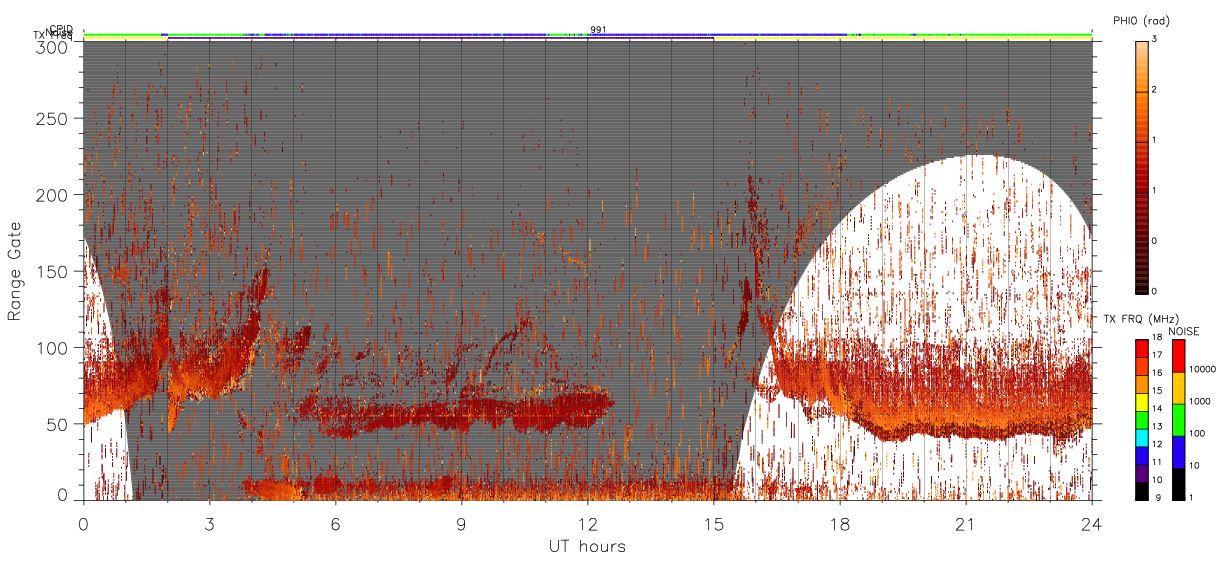Click the lightest top band of PHI0 colorbar
Viewport: 1228px width, 567px height.
tap(1142, 45)
